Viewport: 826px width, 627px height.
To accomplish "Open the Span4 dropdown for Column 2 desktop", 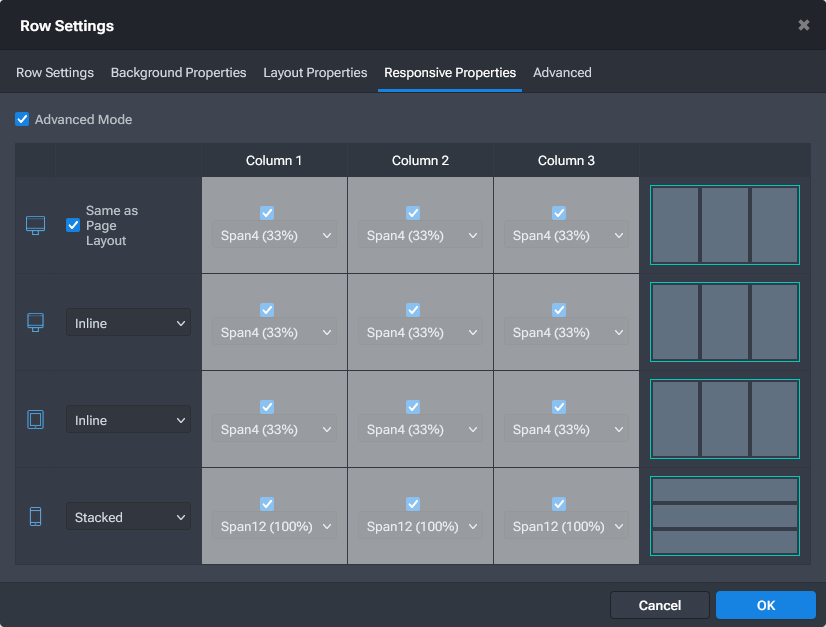I will coord(420,235).
